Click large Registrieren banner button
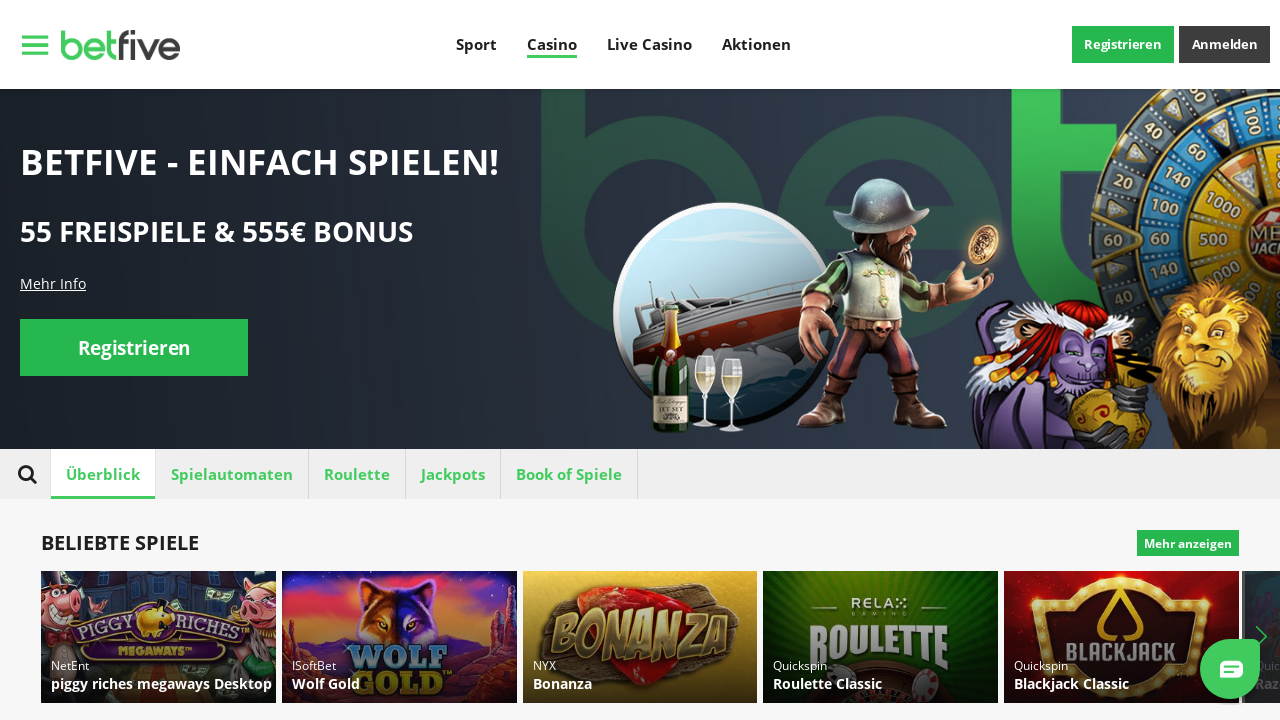Viewport: 1280px width, 720px height. [134, 348]
